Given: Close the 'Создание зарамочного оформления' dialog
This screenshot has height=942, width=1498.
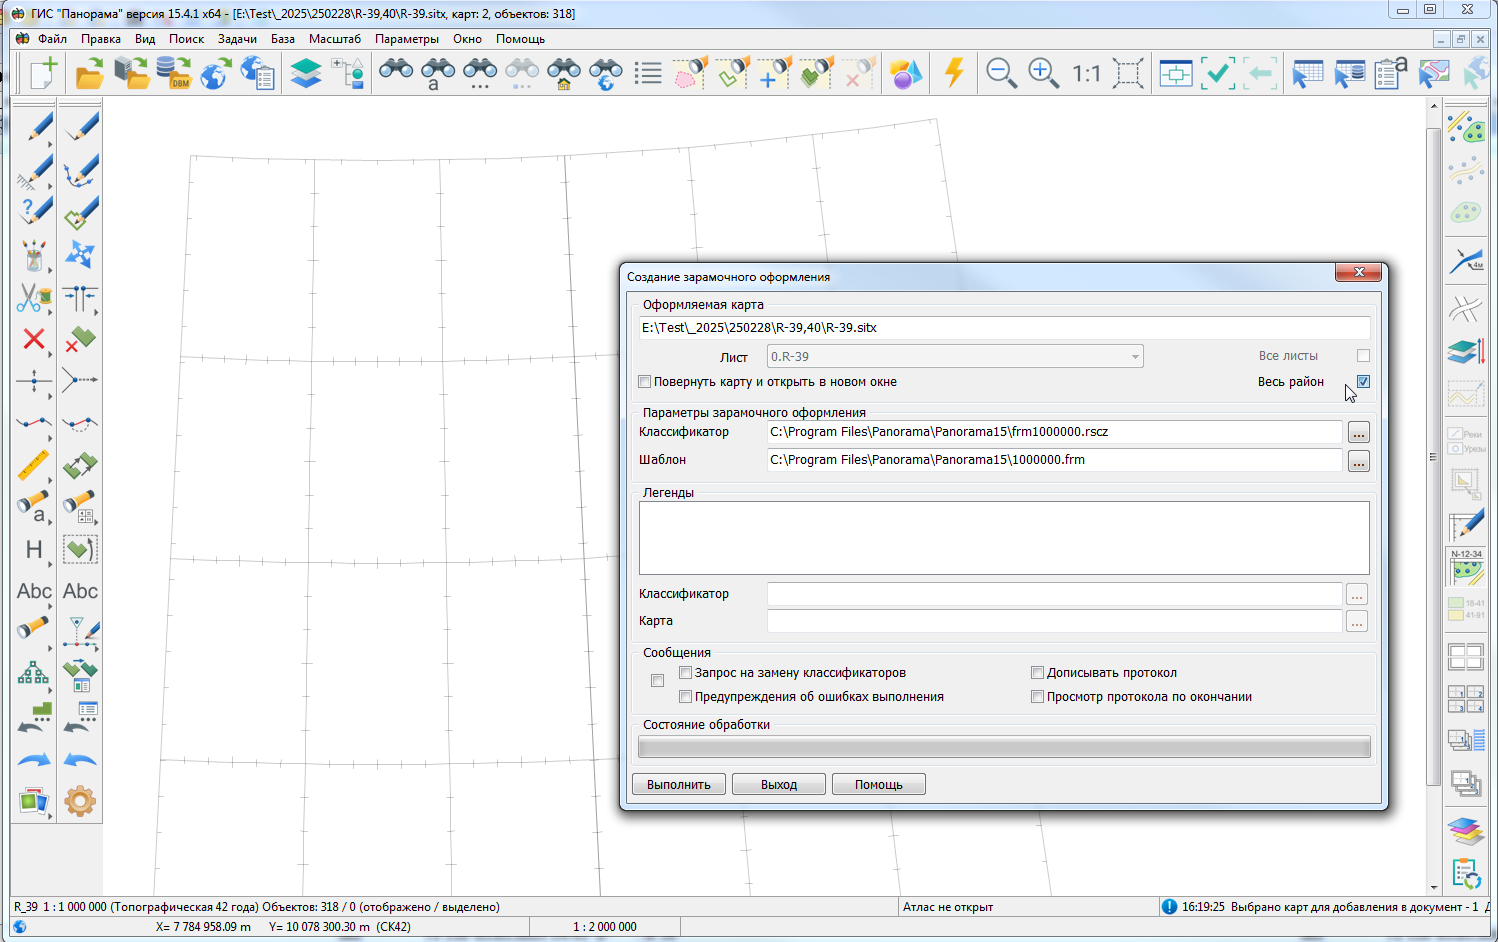Looking at the screenshot, I should (x=1358, y=273).
